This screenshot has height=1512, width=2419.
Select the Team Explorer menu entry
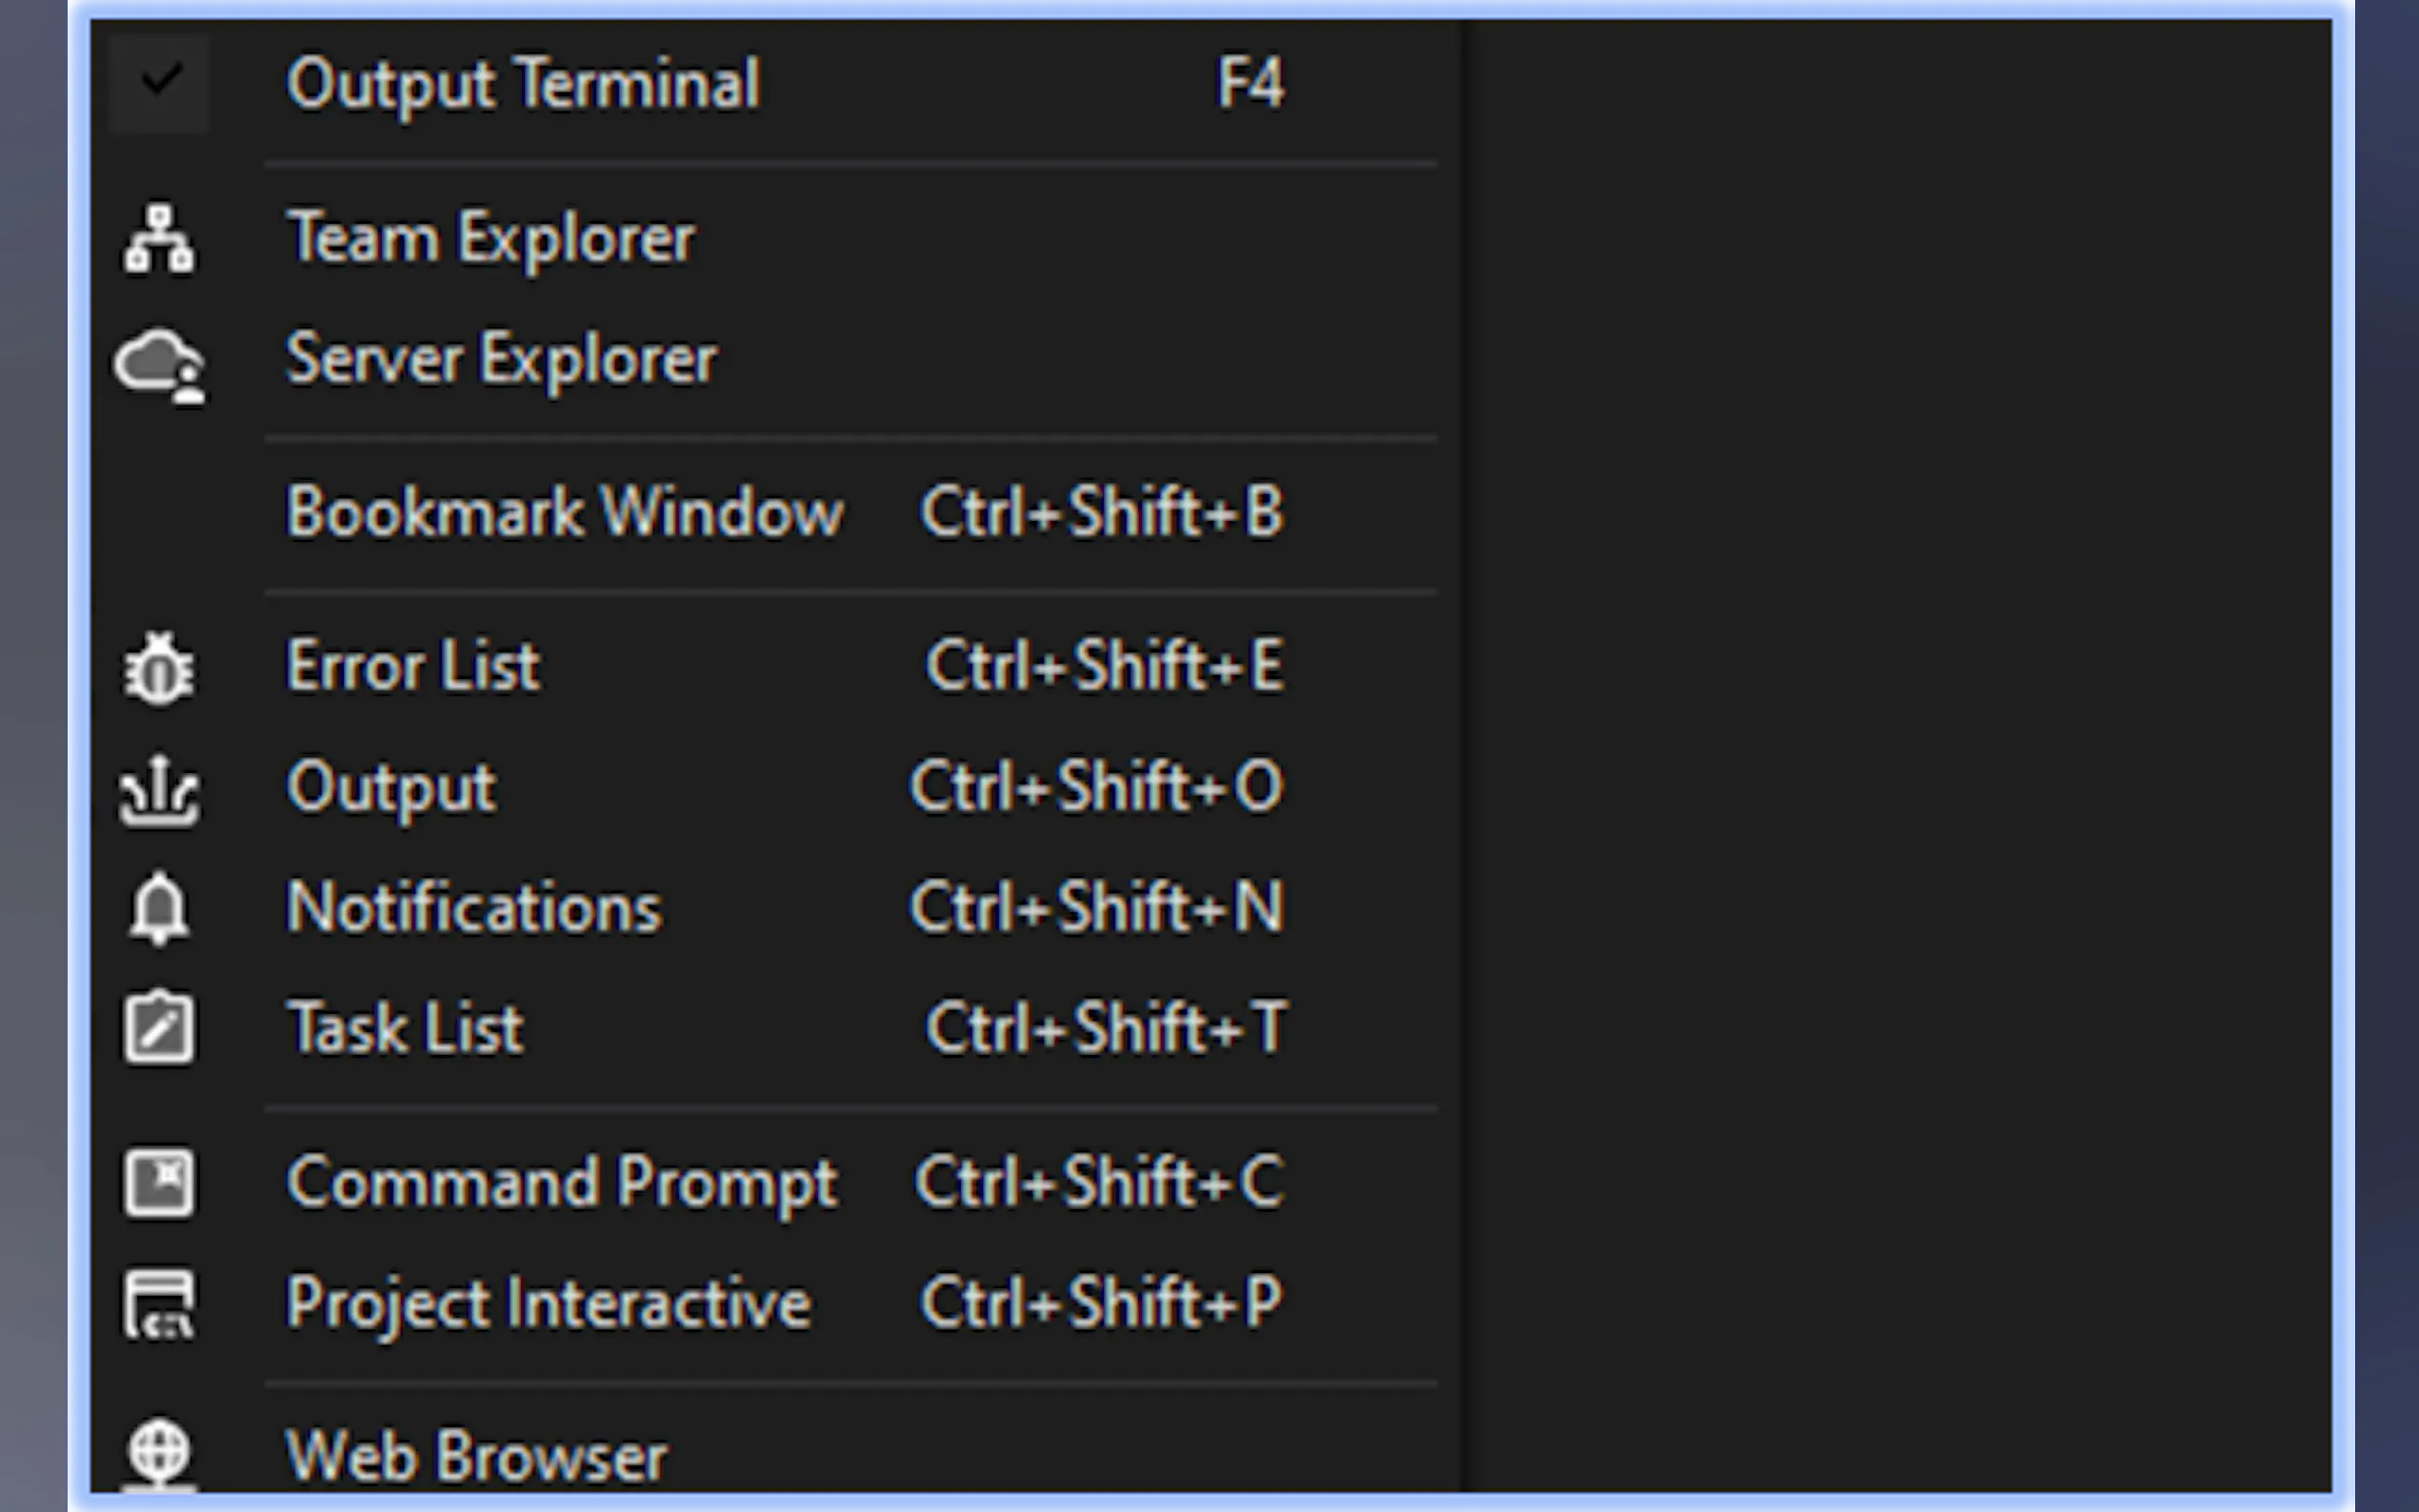pos(775,238)
